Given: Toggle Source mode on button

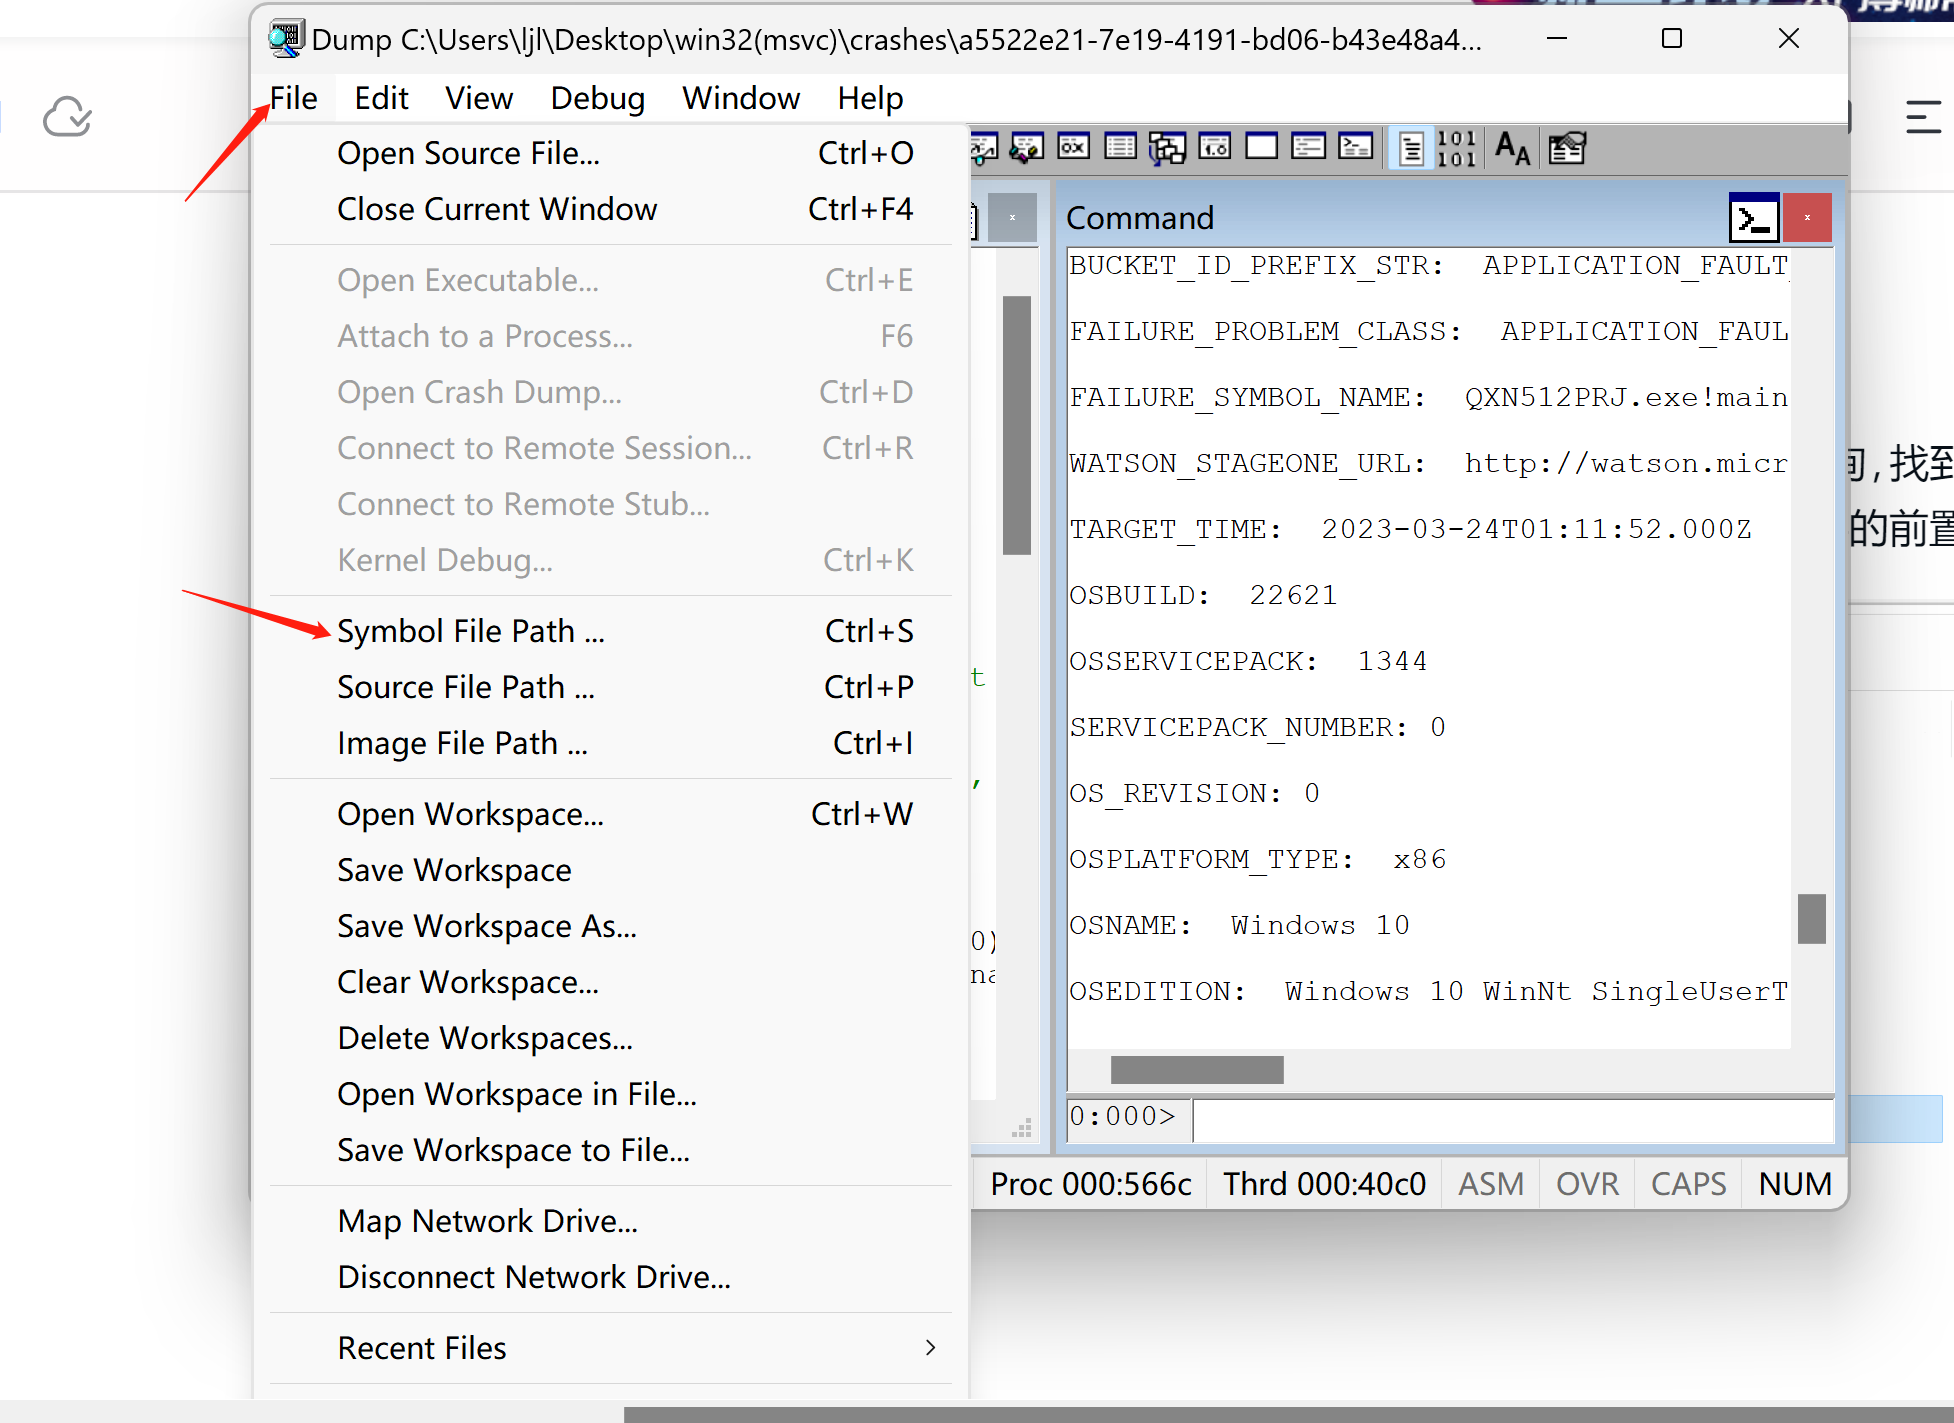Looking at the screenshot, I should tap(1411, 149).
